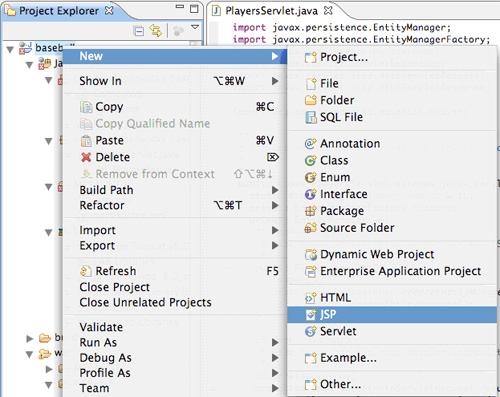Click the Package icon
The image size is (500, 397).
(310, 211)
